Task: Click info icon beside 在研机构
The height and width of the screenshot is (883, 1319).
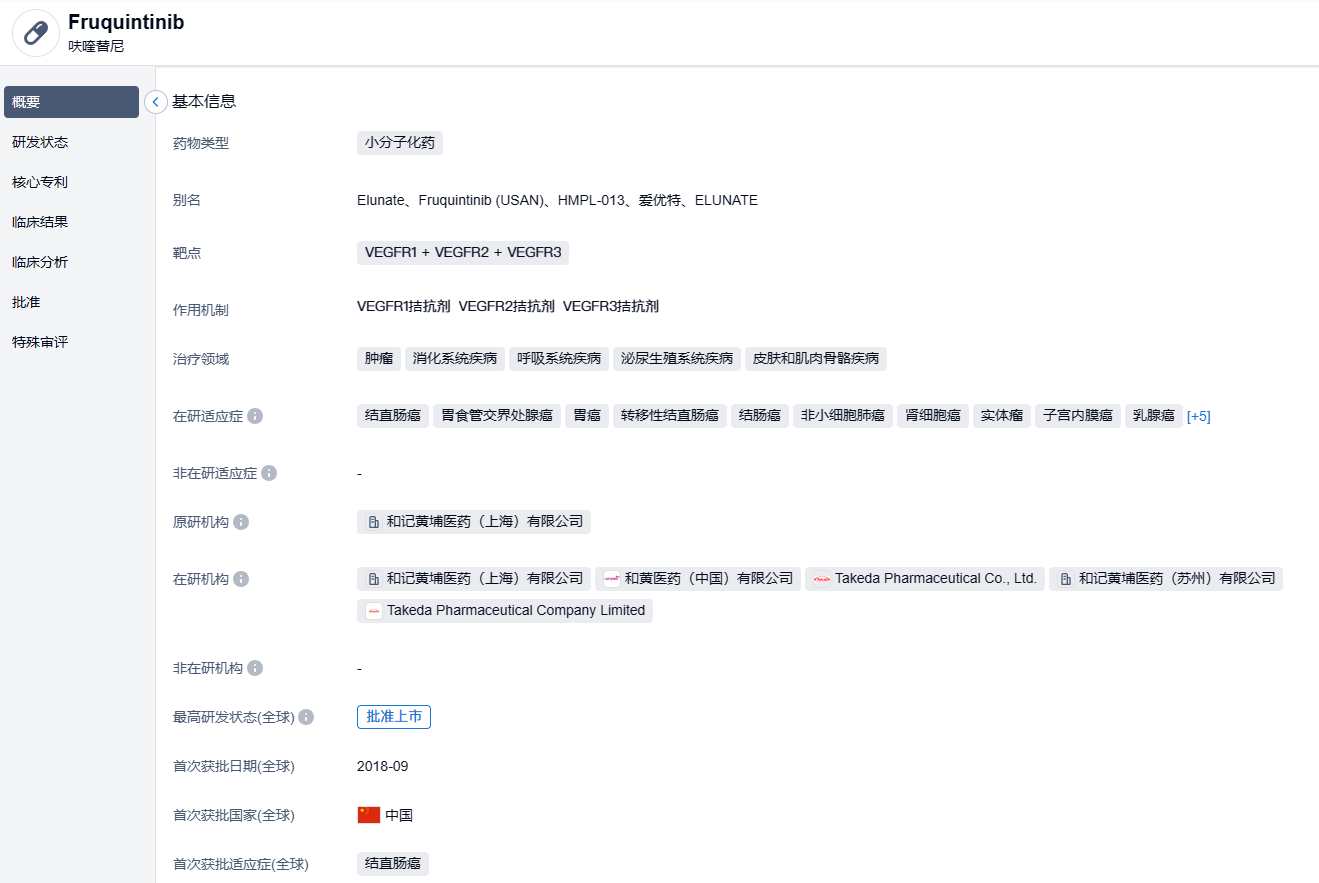Action: pyautogui.click(x=241, y=579)
